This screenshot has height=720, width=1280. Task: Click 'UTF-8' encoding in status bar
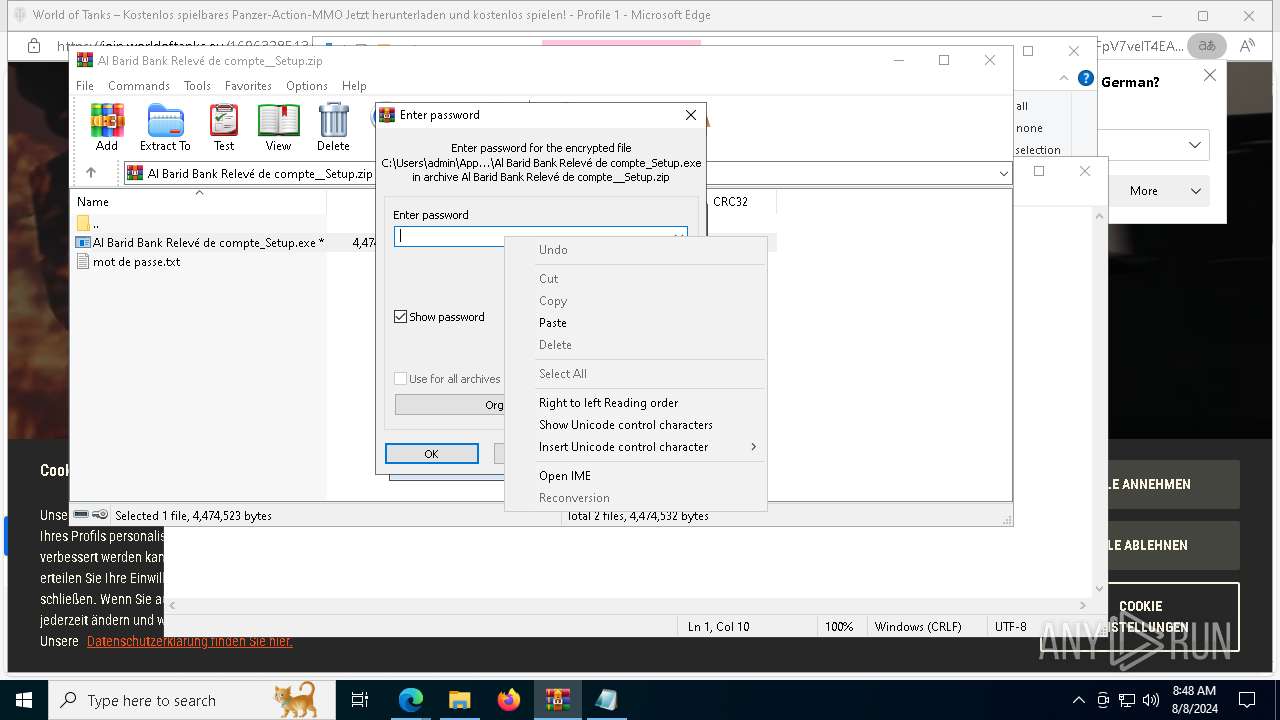[x=1010, y=627]
